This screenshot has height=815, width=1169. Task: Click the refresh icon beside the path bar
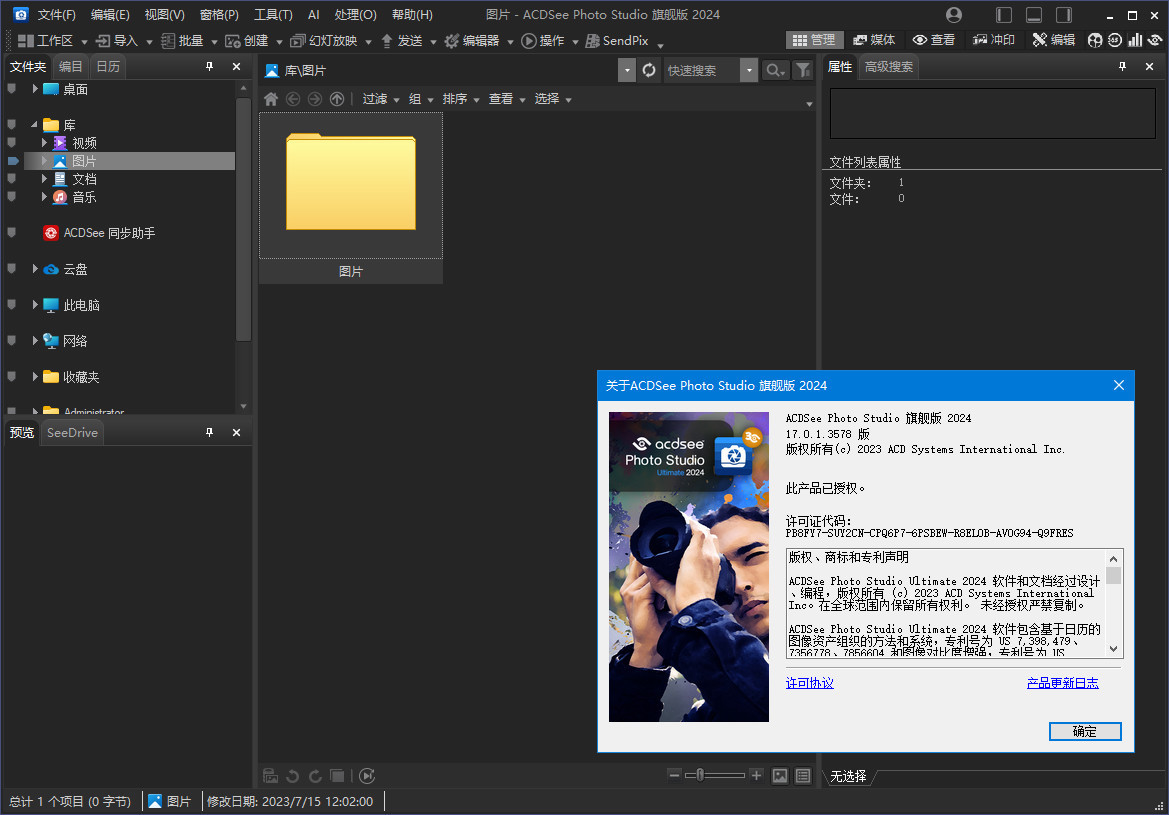(x=649, y=70)
